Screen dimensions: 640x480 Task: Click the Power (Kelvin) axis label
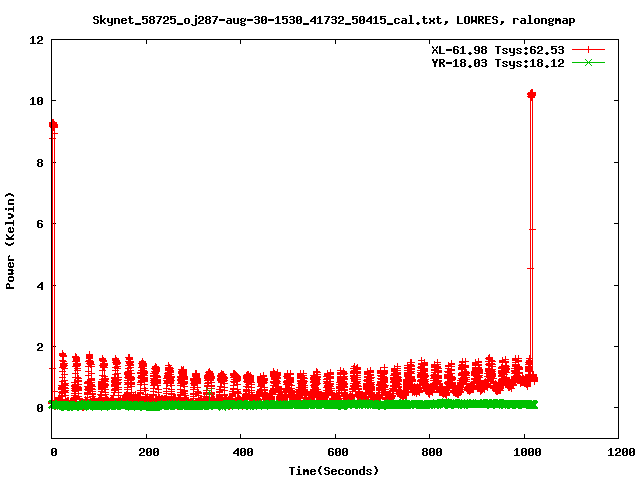point(10,241)
